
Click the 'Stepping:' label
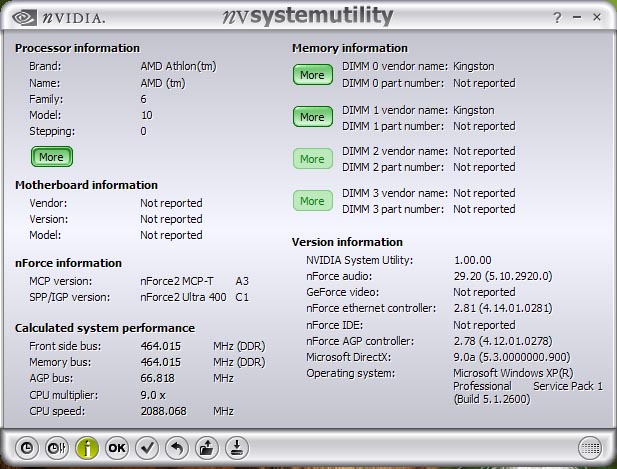[x=52, y=131]
